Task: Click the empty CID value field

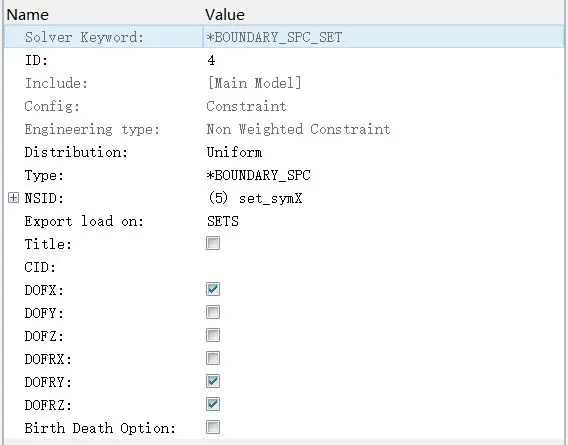Action: 383,267
